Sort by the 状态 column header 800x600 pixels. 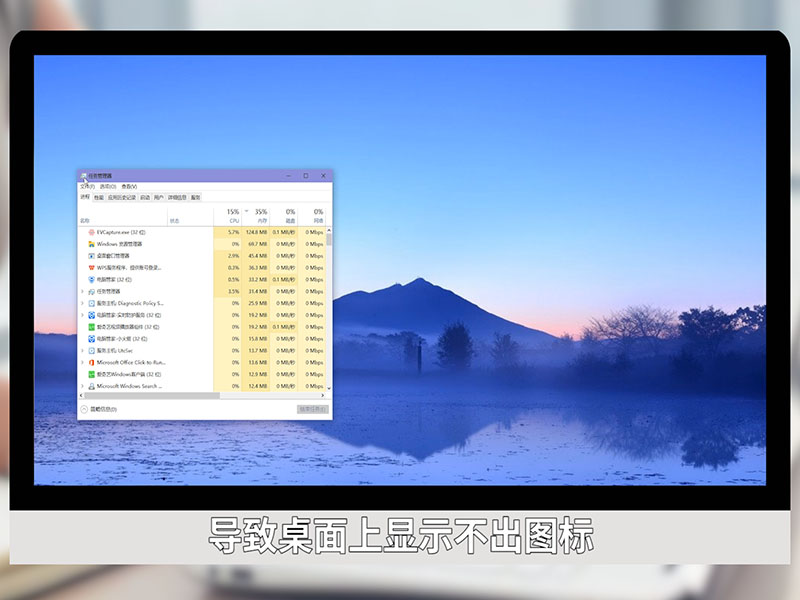[x=190, y=216]
